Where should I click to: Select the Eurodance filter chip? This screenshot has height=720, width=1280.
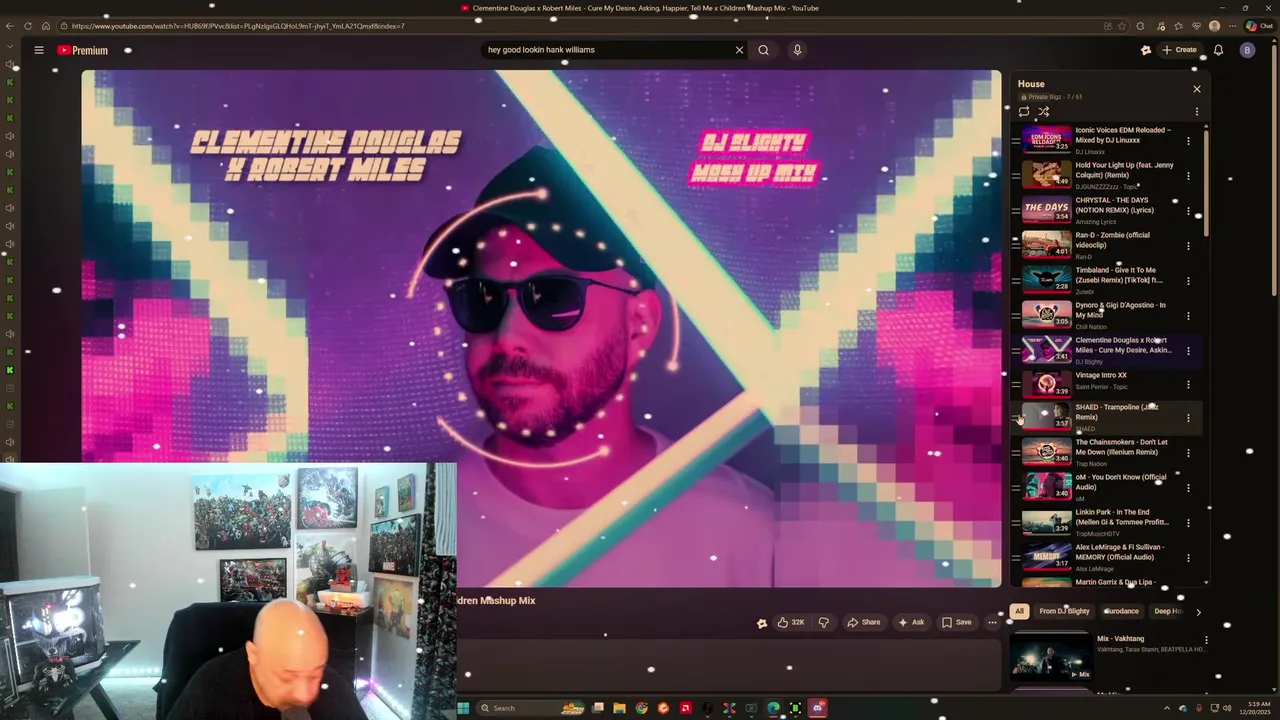1121,611
